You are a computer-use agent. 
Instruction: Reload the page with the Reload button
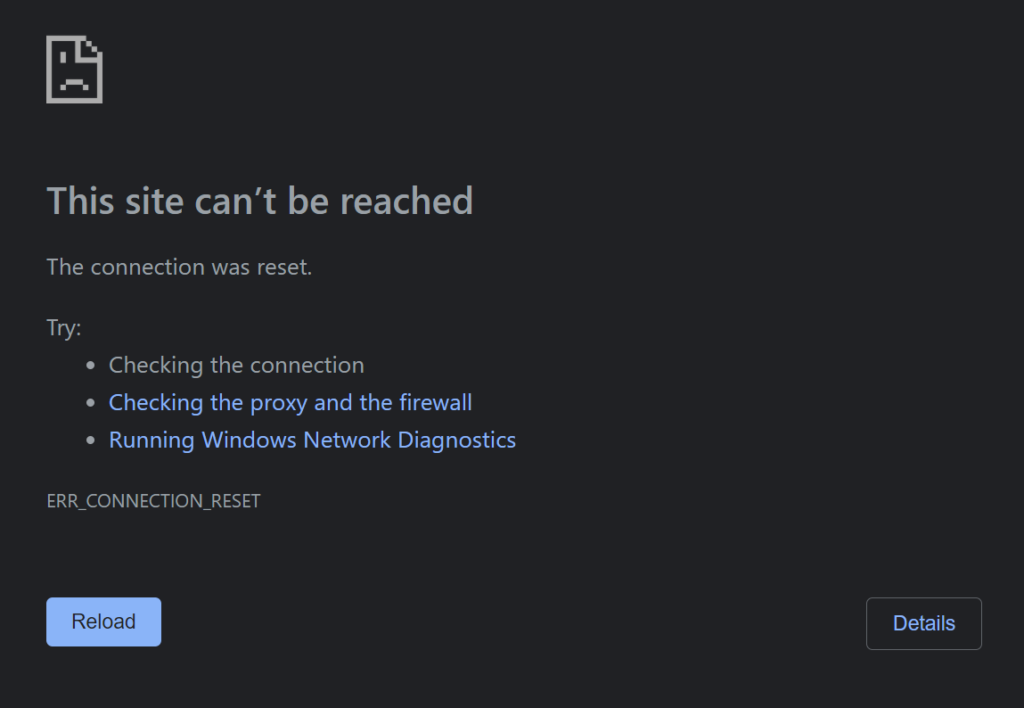(103, 622)
